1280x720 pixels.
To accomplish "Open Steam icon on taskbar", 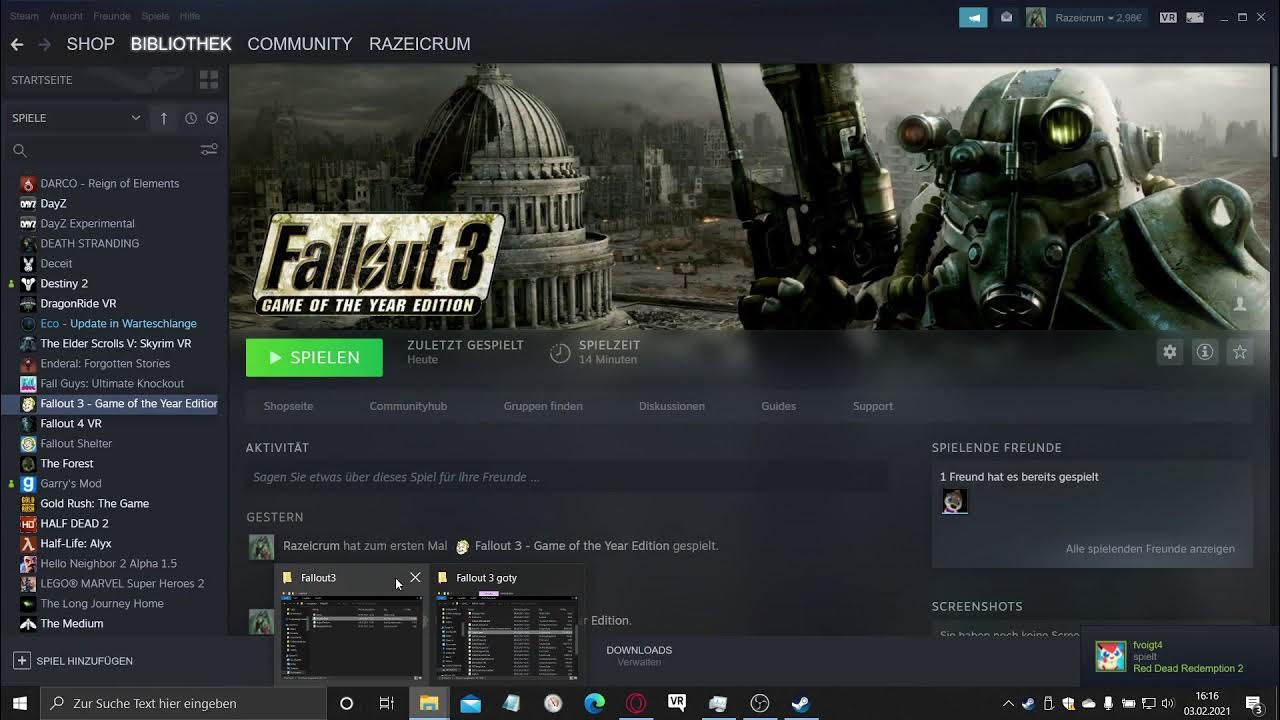I will point(800,703).
